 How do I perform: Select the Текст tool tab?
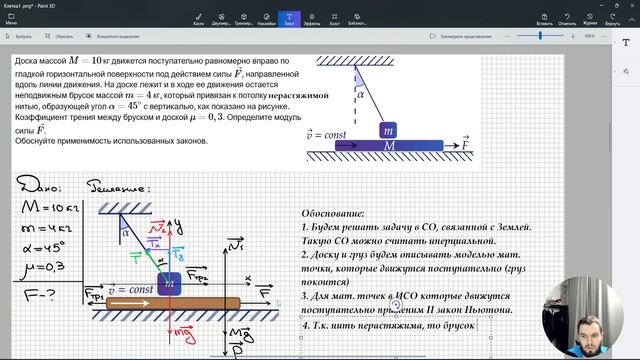(x=289, y=19)
